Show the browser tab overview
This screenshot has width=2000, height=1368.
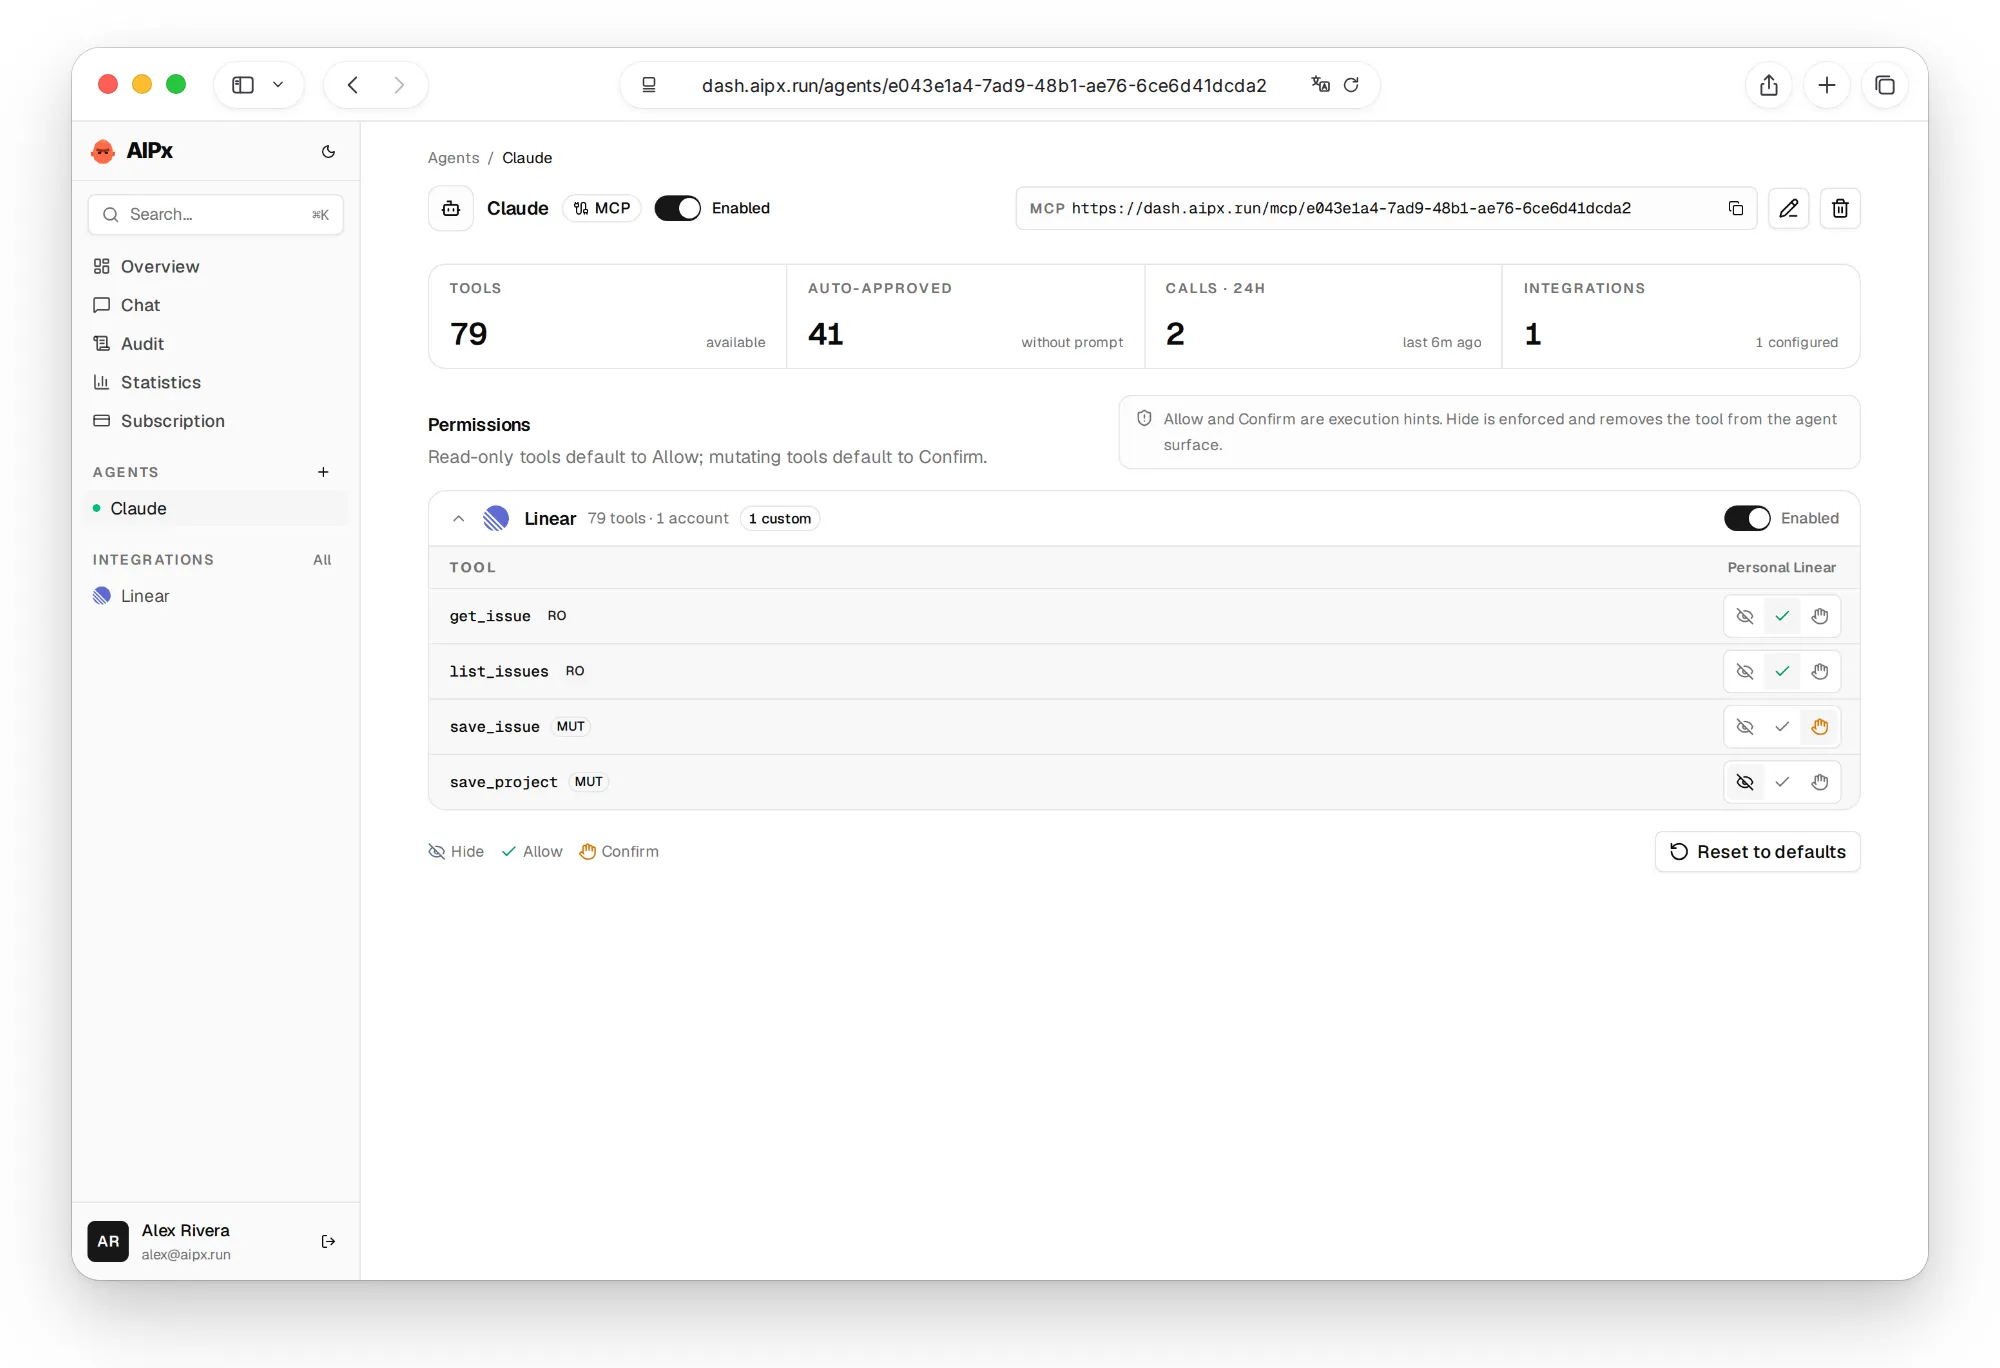[1884, 85]
